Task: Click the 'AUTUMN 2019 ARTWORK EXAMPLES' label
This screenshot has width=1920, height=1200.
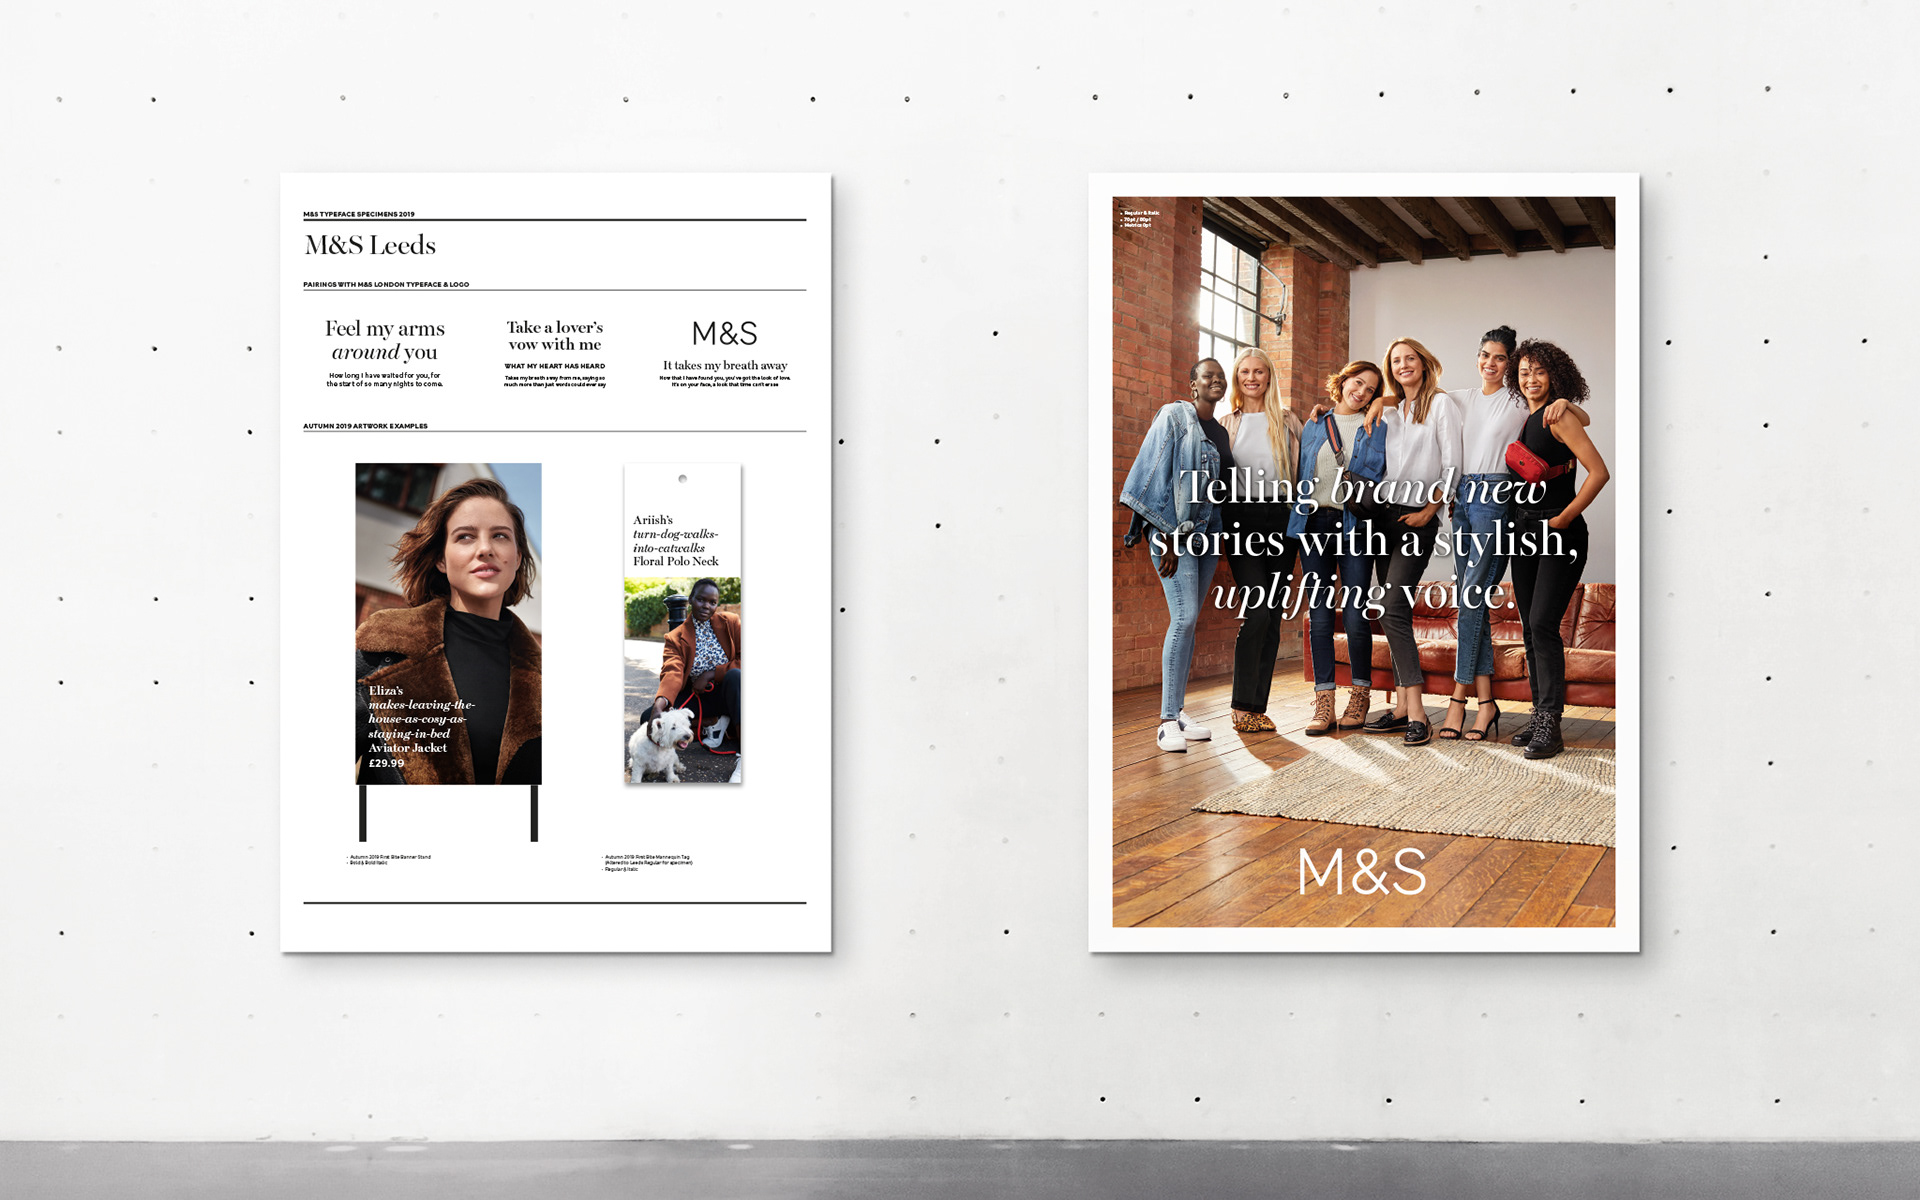Action: coord(365,426)
